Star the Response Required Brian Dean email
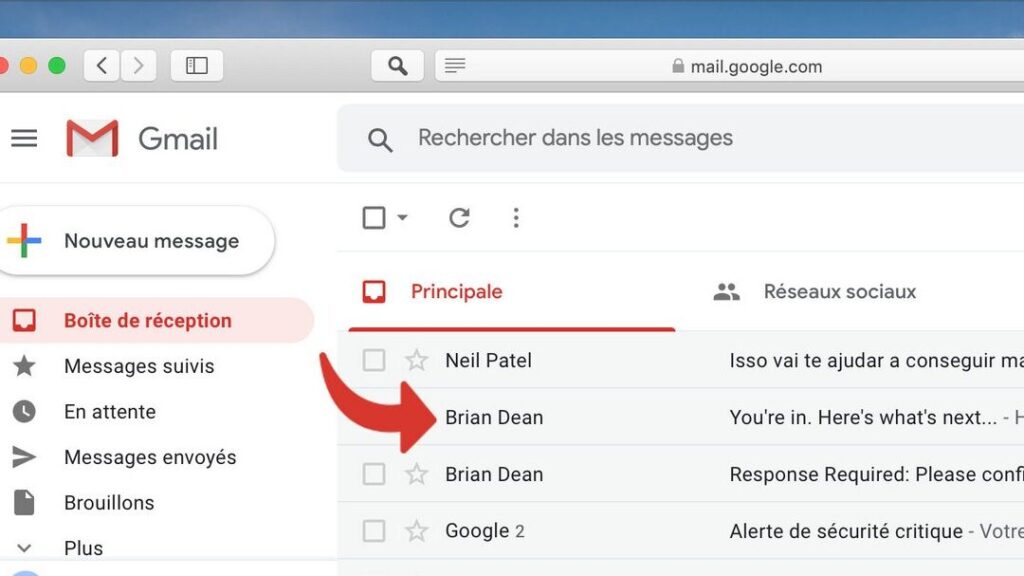Screen dimensions: 1024x576 [x=416, y=473]
